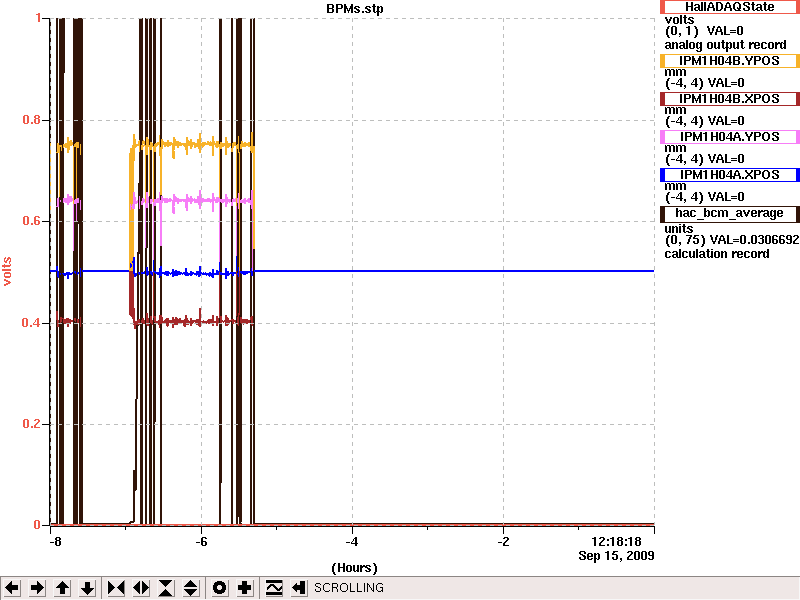Click the vertical volts axis label

tap(7, 271)
